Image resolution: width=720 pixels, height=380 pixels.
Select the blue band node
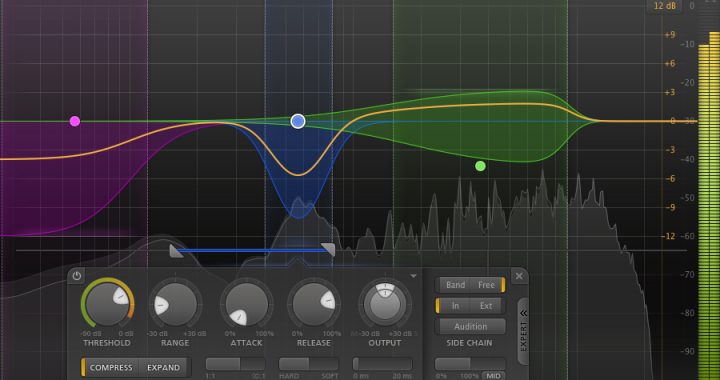pyautogui.click(x=298, y=121)
